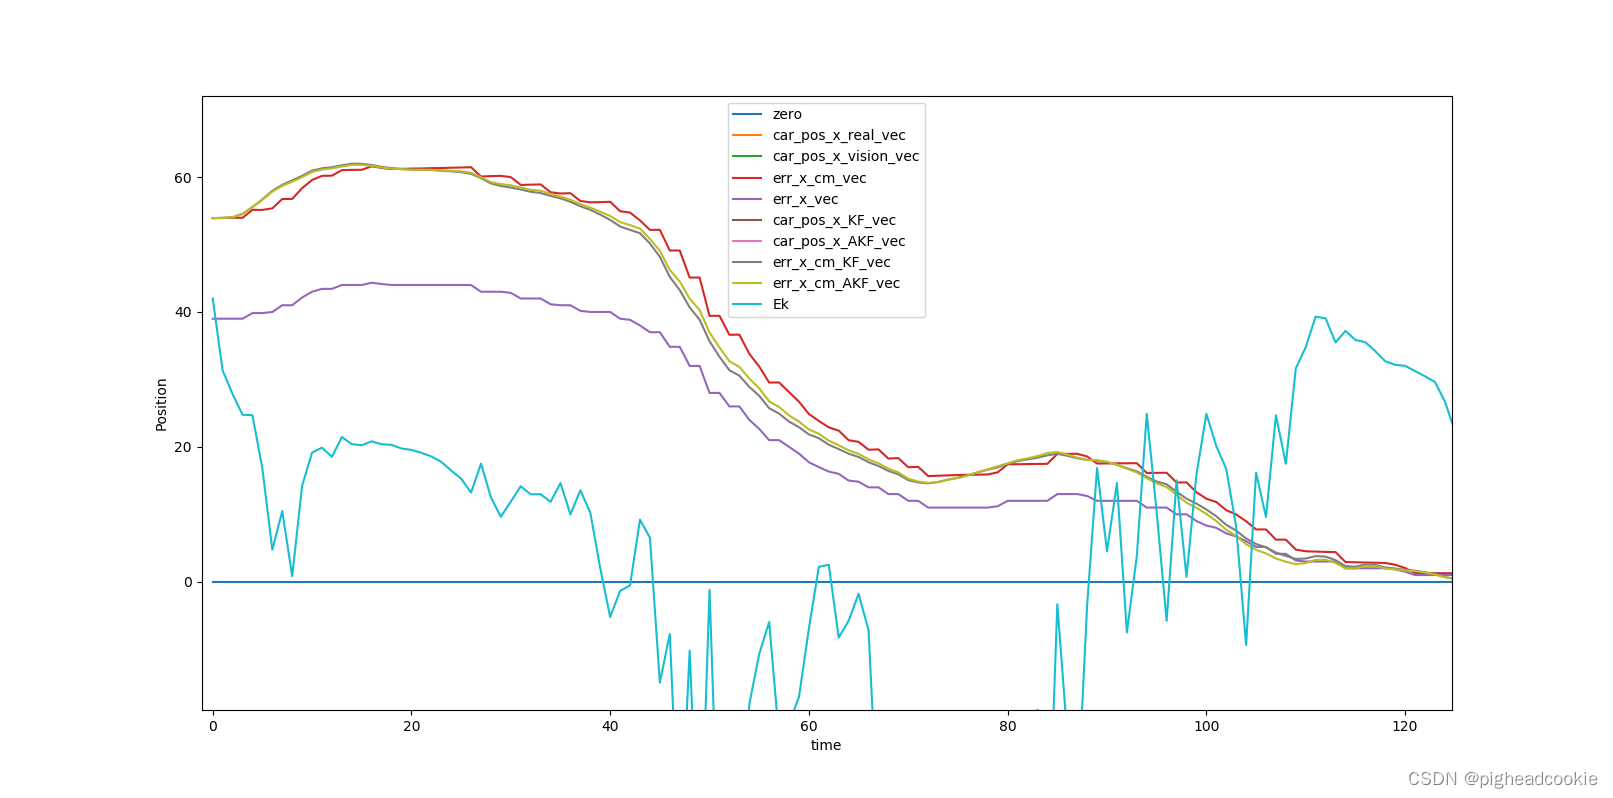Click the x-axis tick label '120'
Image resolution: width=1613 pixels, height=798 pixels.
click(x=1405, y=726)
